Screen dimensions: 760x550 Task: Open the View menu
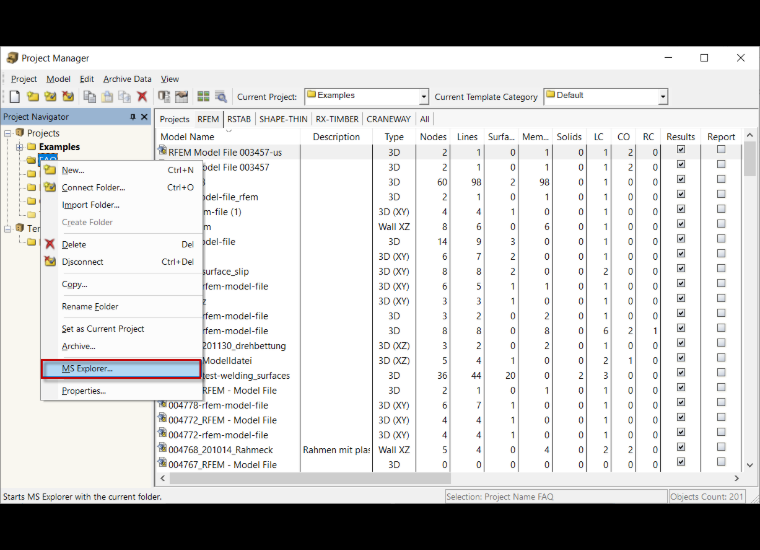coord(170,79)
